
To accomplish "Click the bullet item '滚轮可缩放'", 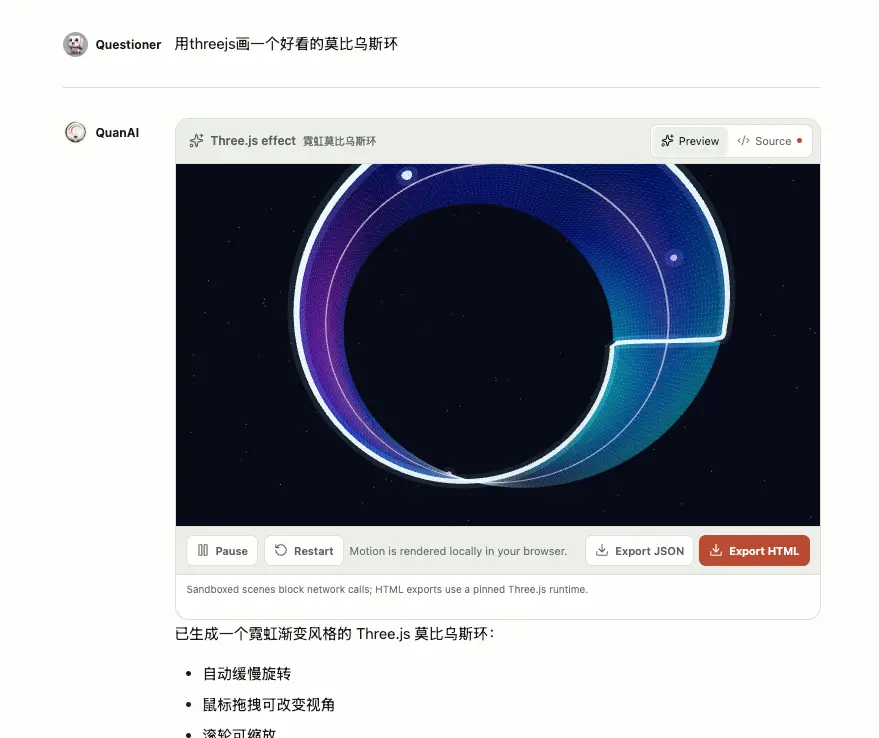I will (x=239, y=733).
